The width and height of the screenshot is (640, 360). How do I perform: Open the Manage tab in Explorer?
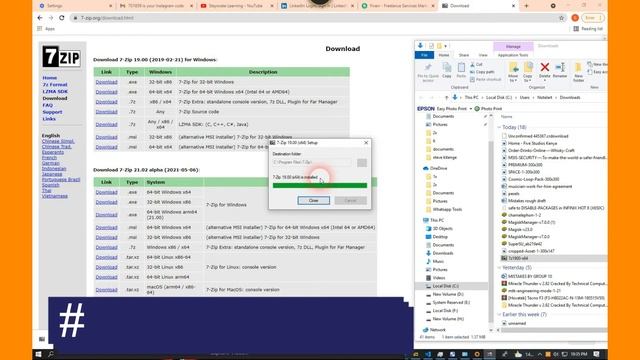513,47
